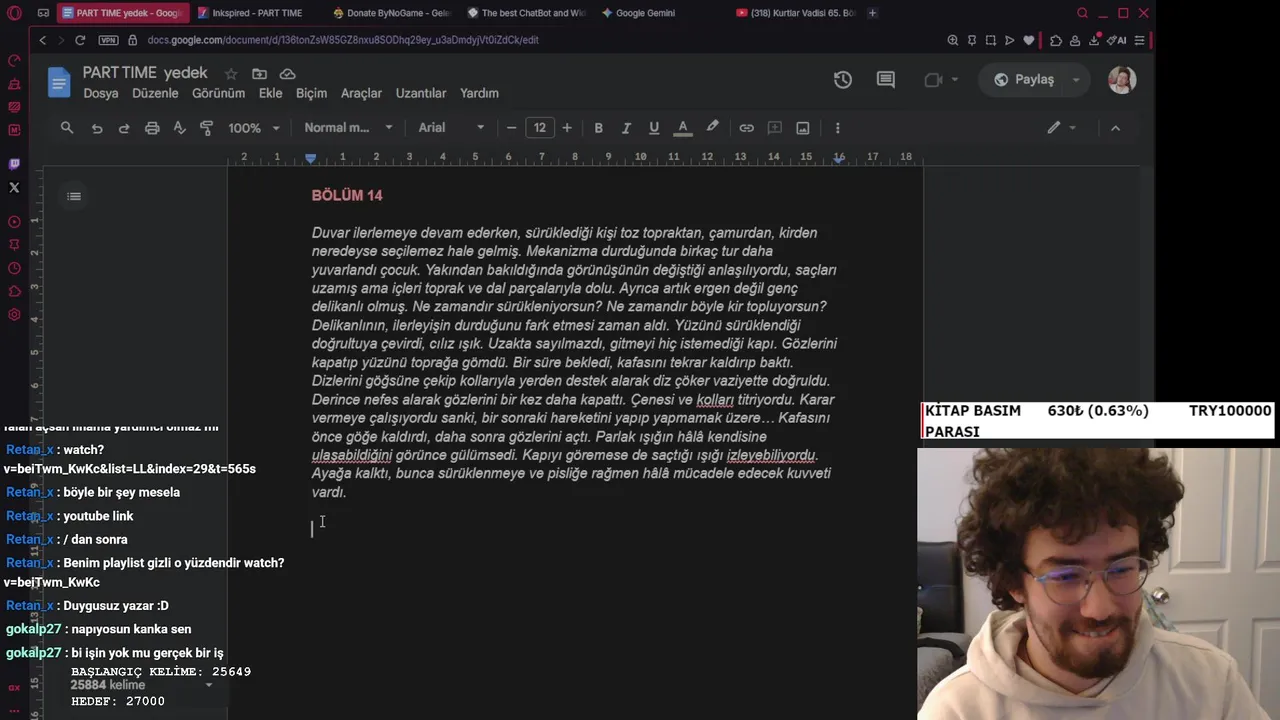Switch to the Google Gemini tab
The width and height of the screenshot is (1280, 720).
point(660,13)
